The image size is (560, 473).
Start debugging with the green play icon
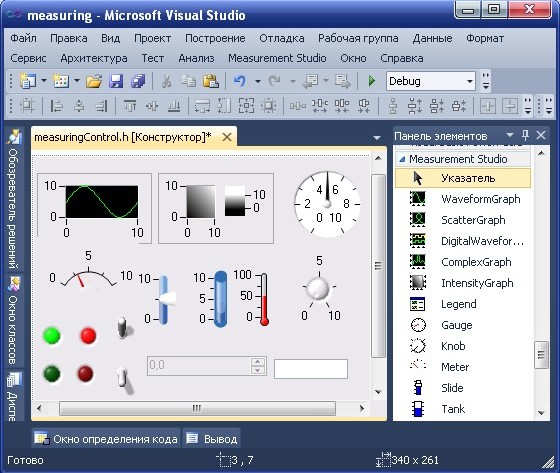point(372,81)
